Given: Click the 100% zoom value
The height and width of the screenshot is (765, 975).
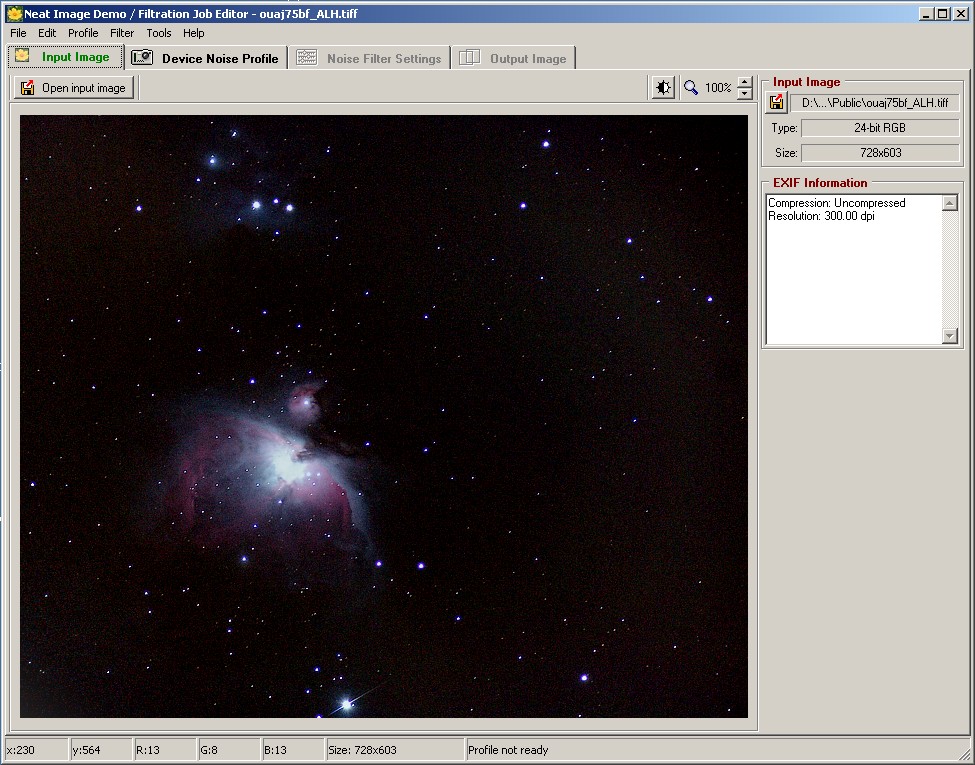Looking at the screenshot, I should point(718,88).
